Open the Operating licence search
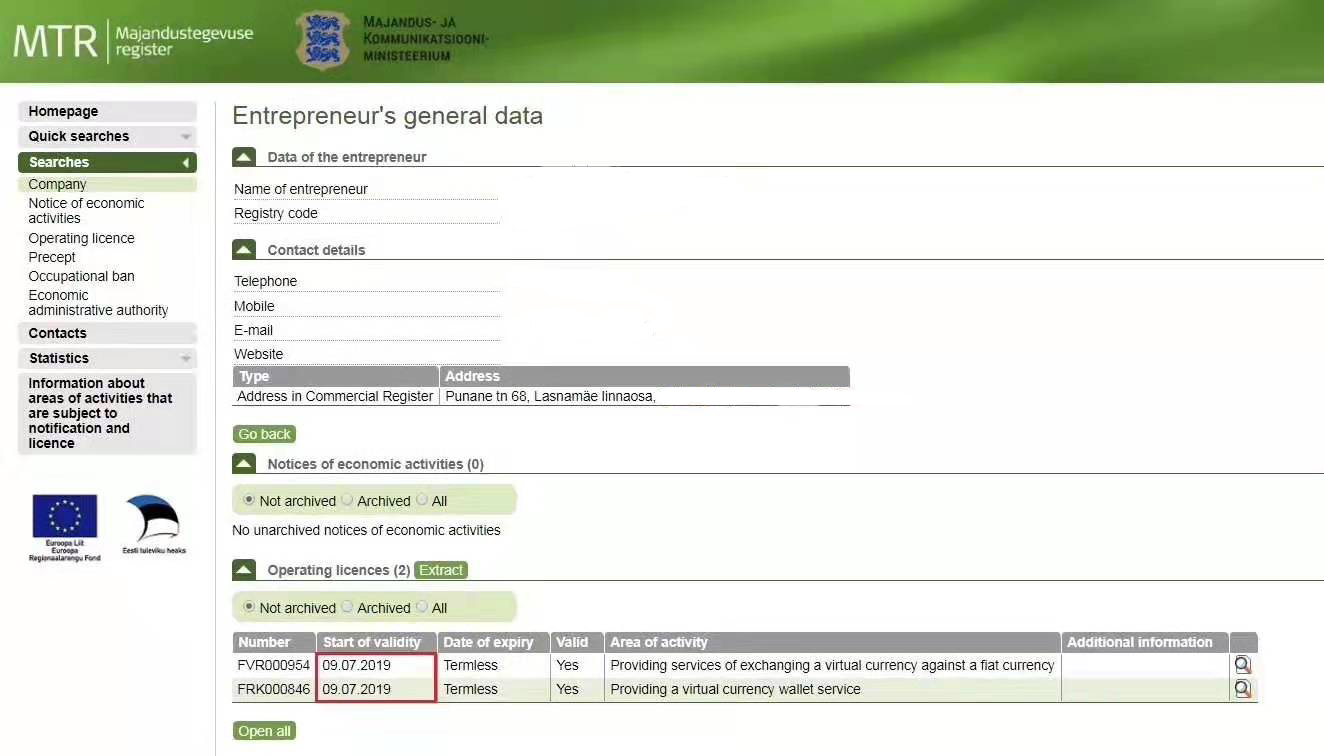 coord(81,238)
